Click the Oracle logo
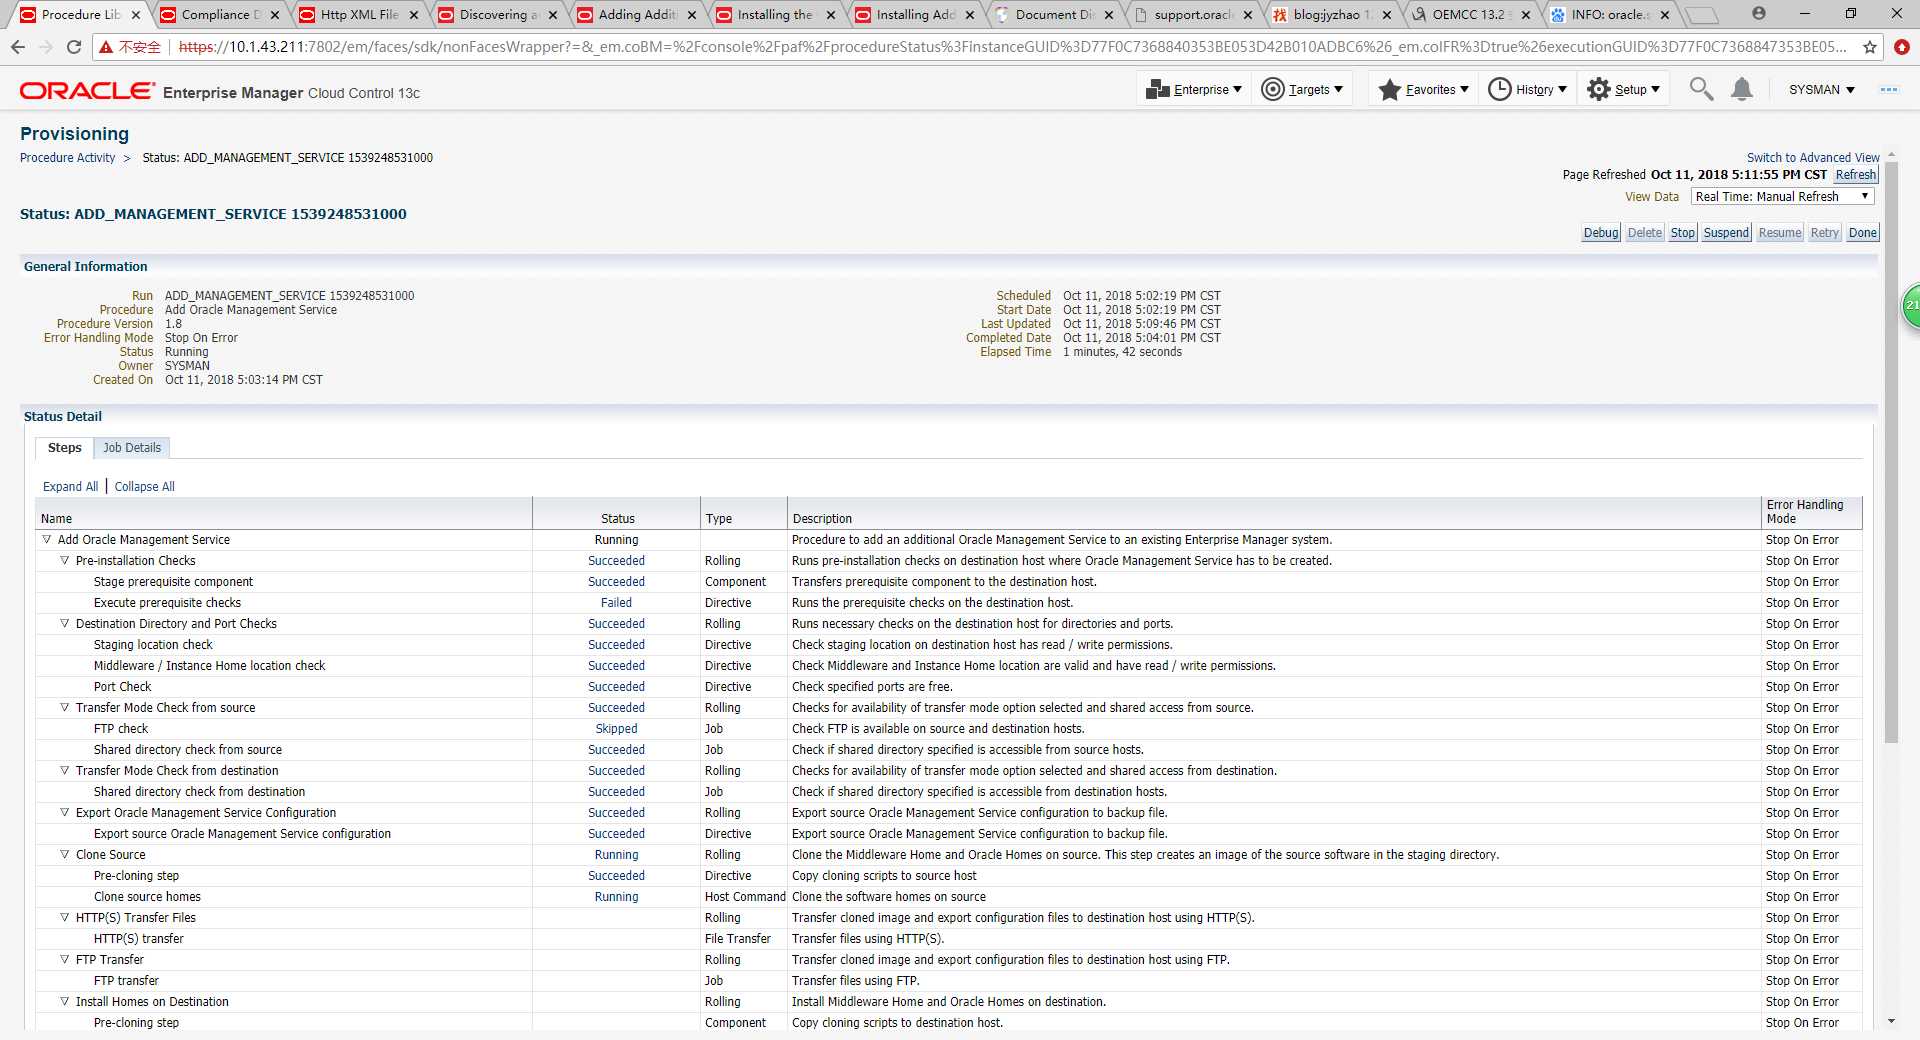The width and height of the screenshot is (1920, 1040). click(87, 91)
